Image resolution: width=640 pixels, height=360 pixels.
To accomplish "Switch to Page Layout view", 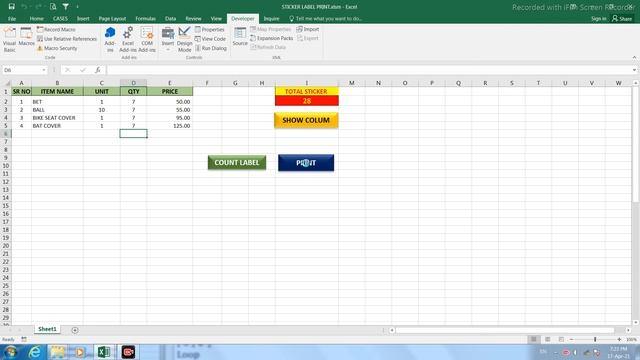I will (x=547, y=339).
